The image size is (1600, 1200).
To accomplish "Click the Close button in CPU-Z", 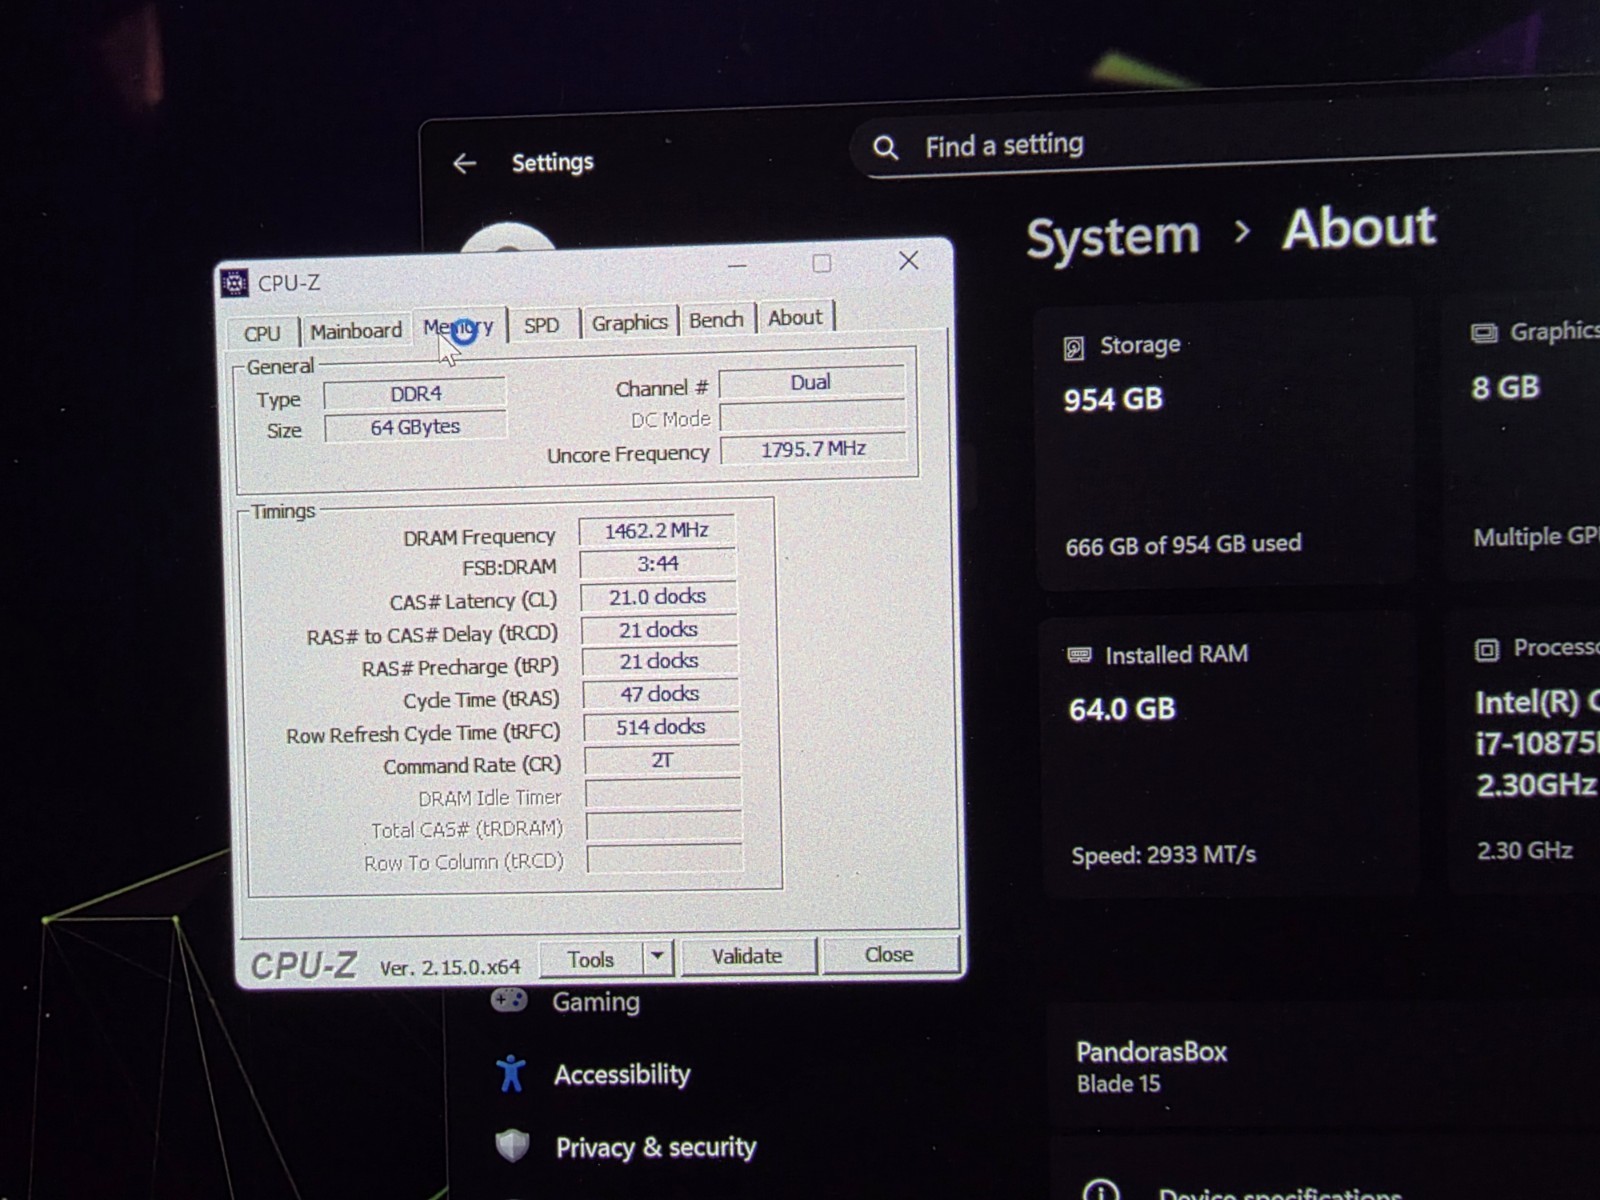I will tap(889, 954).
